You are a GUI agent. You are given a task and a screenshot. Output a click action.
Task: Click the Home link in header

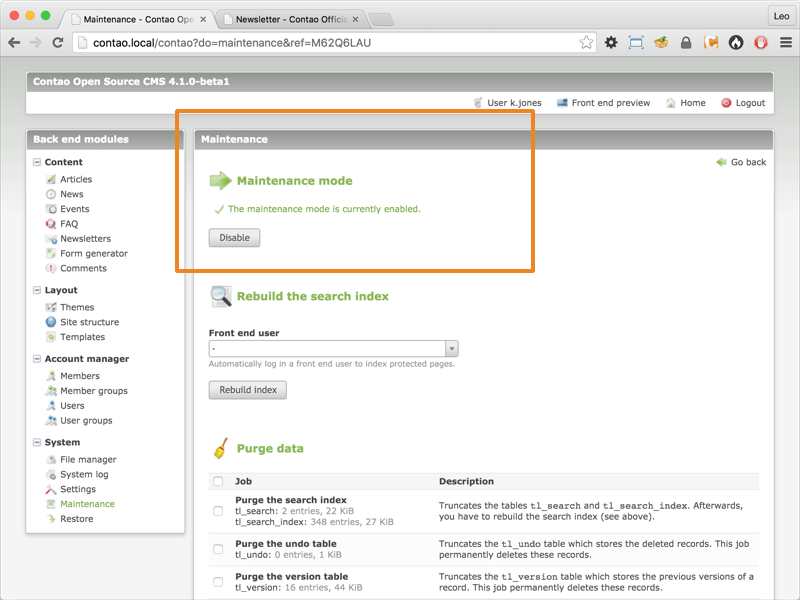pos(692,103)
